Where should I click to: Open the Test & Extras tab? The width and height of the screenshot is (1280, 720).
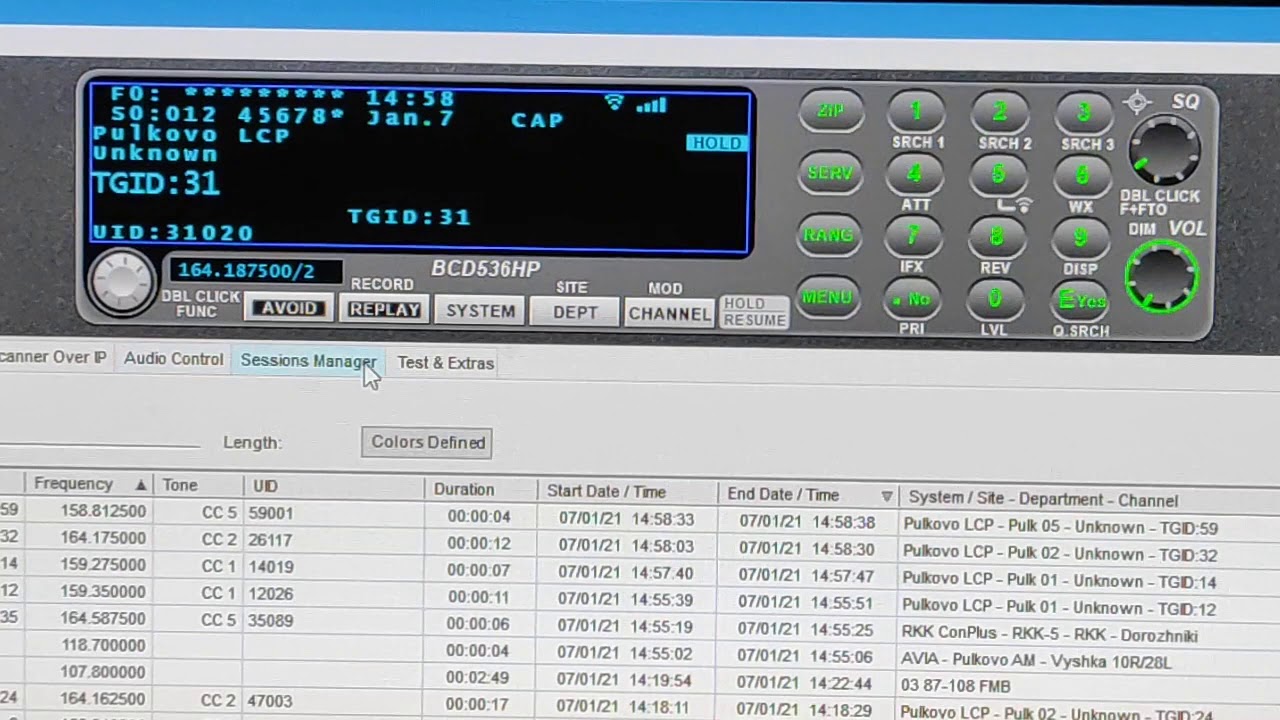[446, 363]
